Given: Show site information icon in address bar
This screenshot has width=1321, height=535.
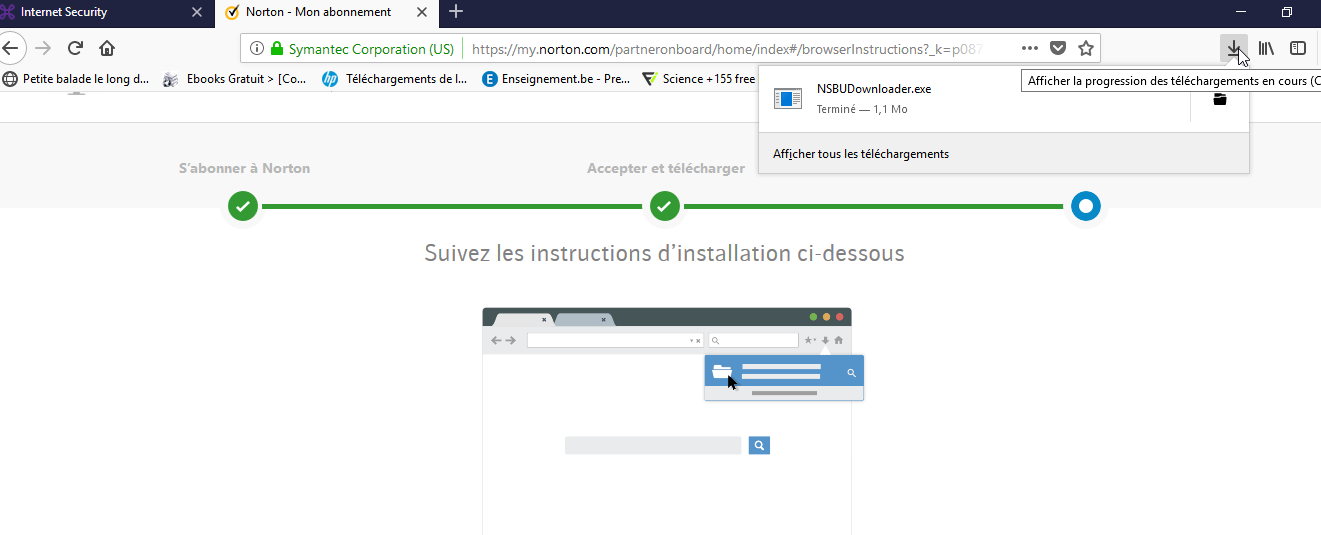Looking at the screenshot, I should coord(256,48).
